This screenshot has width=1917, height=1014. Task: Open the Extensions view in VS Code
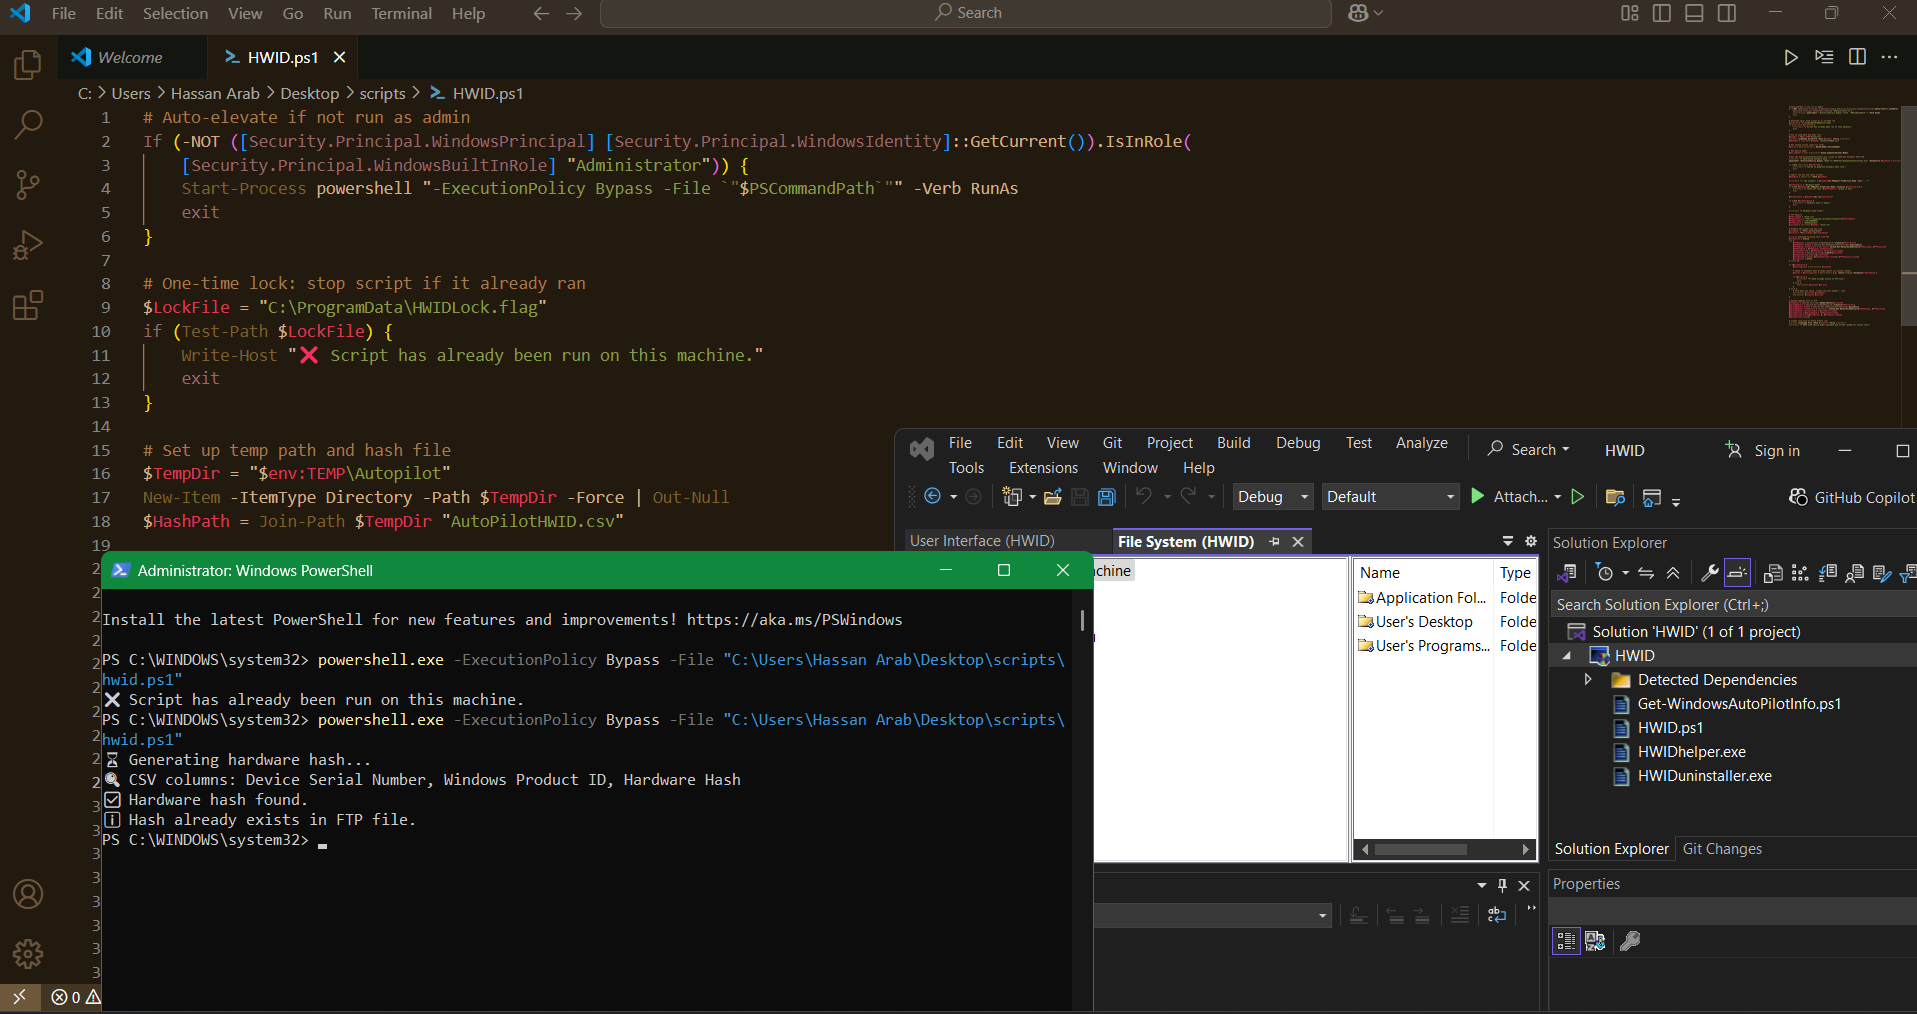point(28,305)
